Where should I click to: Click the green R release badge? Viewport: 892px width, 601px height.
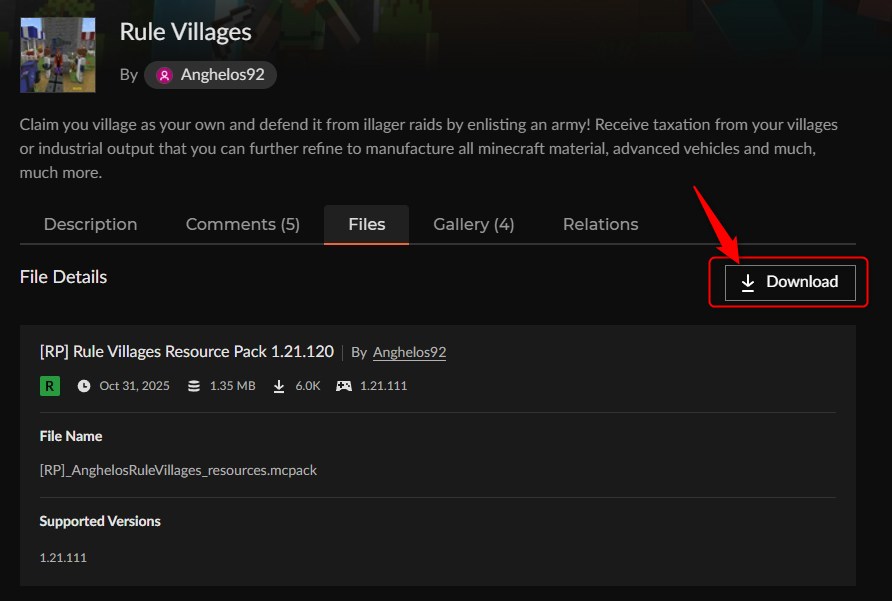49,386
